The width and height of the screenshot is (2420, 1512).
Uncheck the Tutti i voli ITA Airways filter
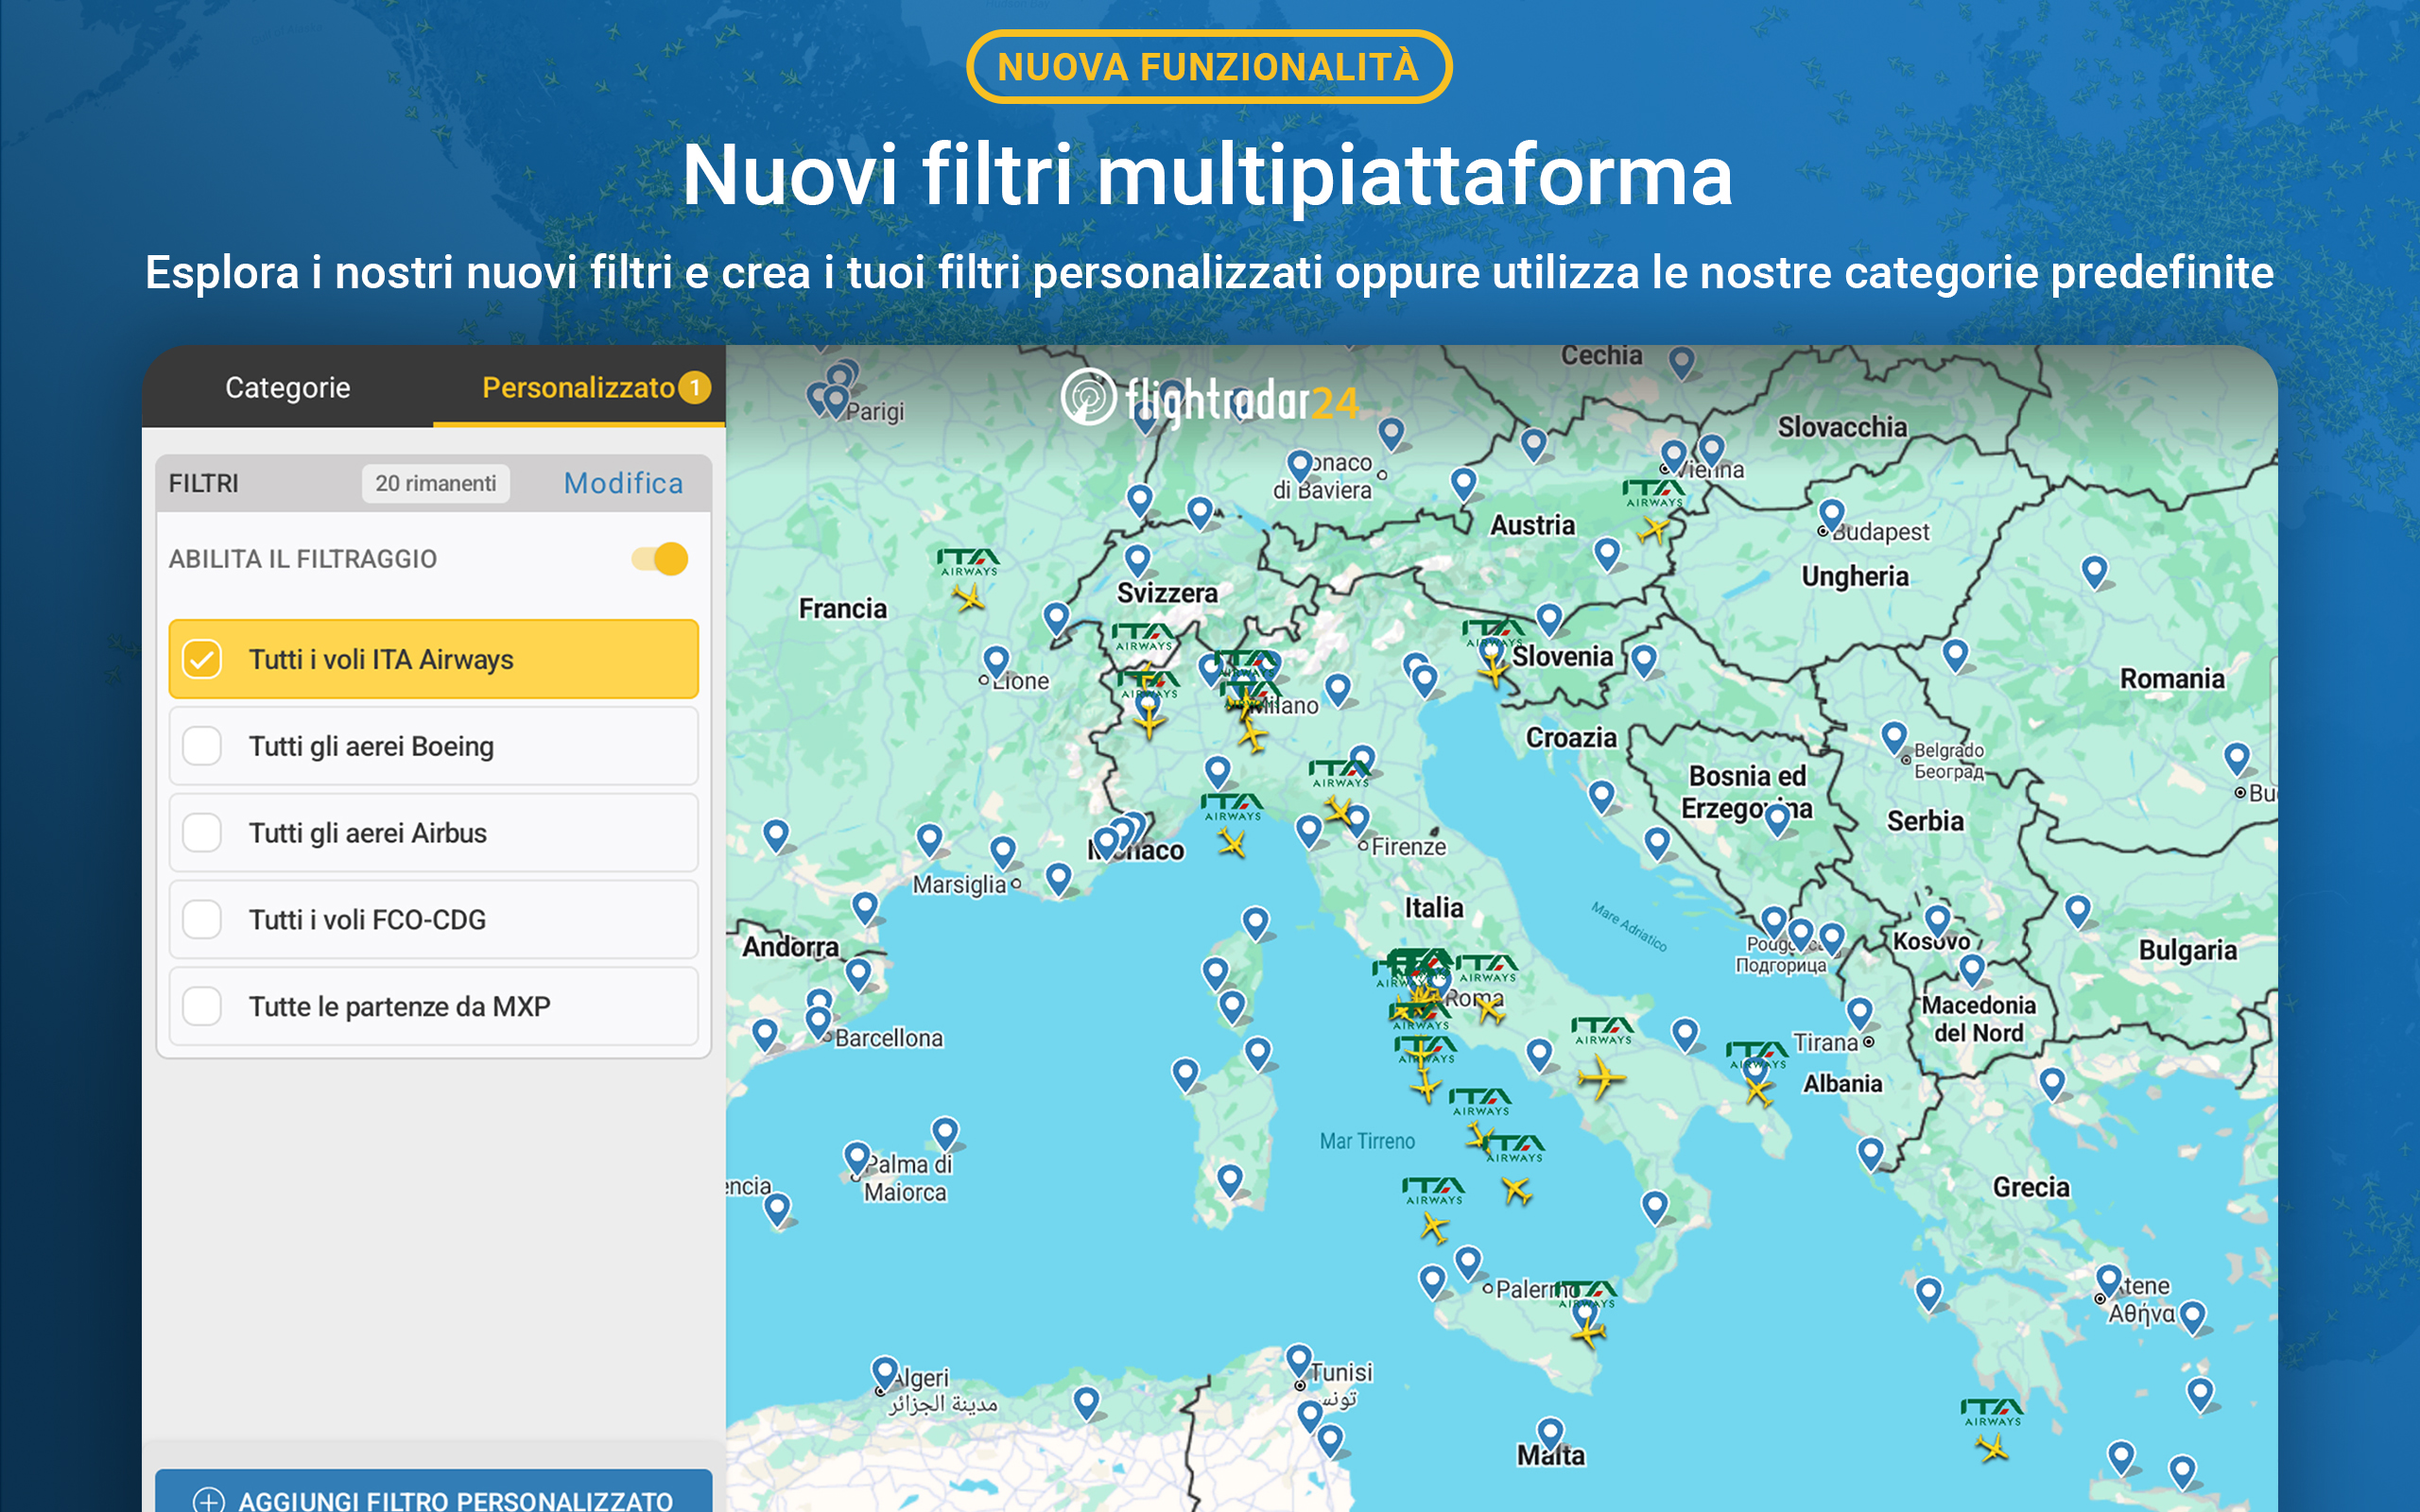click(202, 659)
